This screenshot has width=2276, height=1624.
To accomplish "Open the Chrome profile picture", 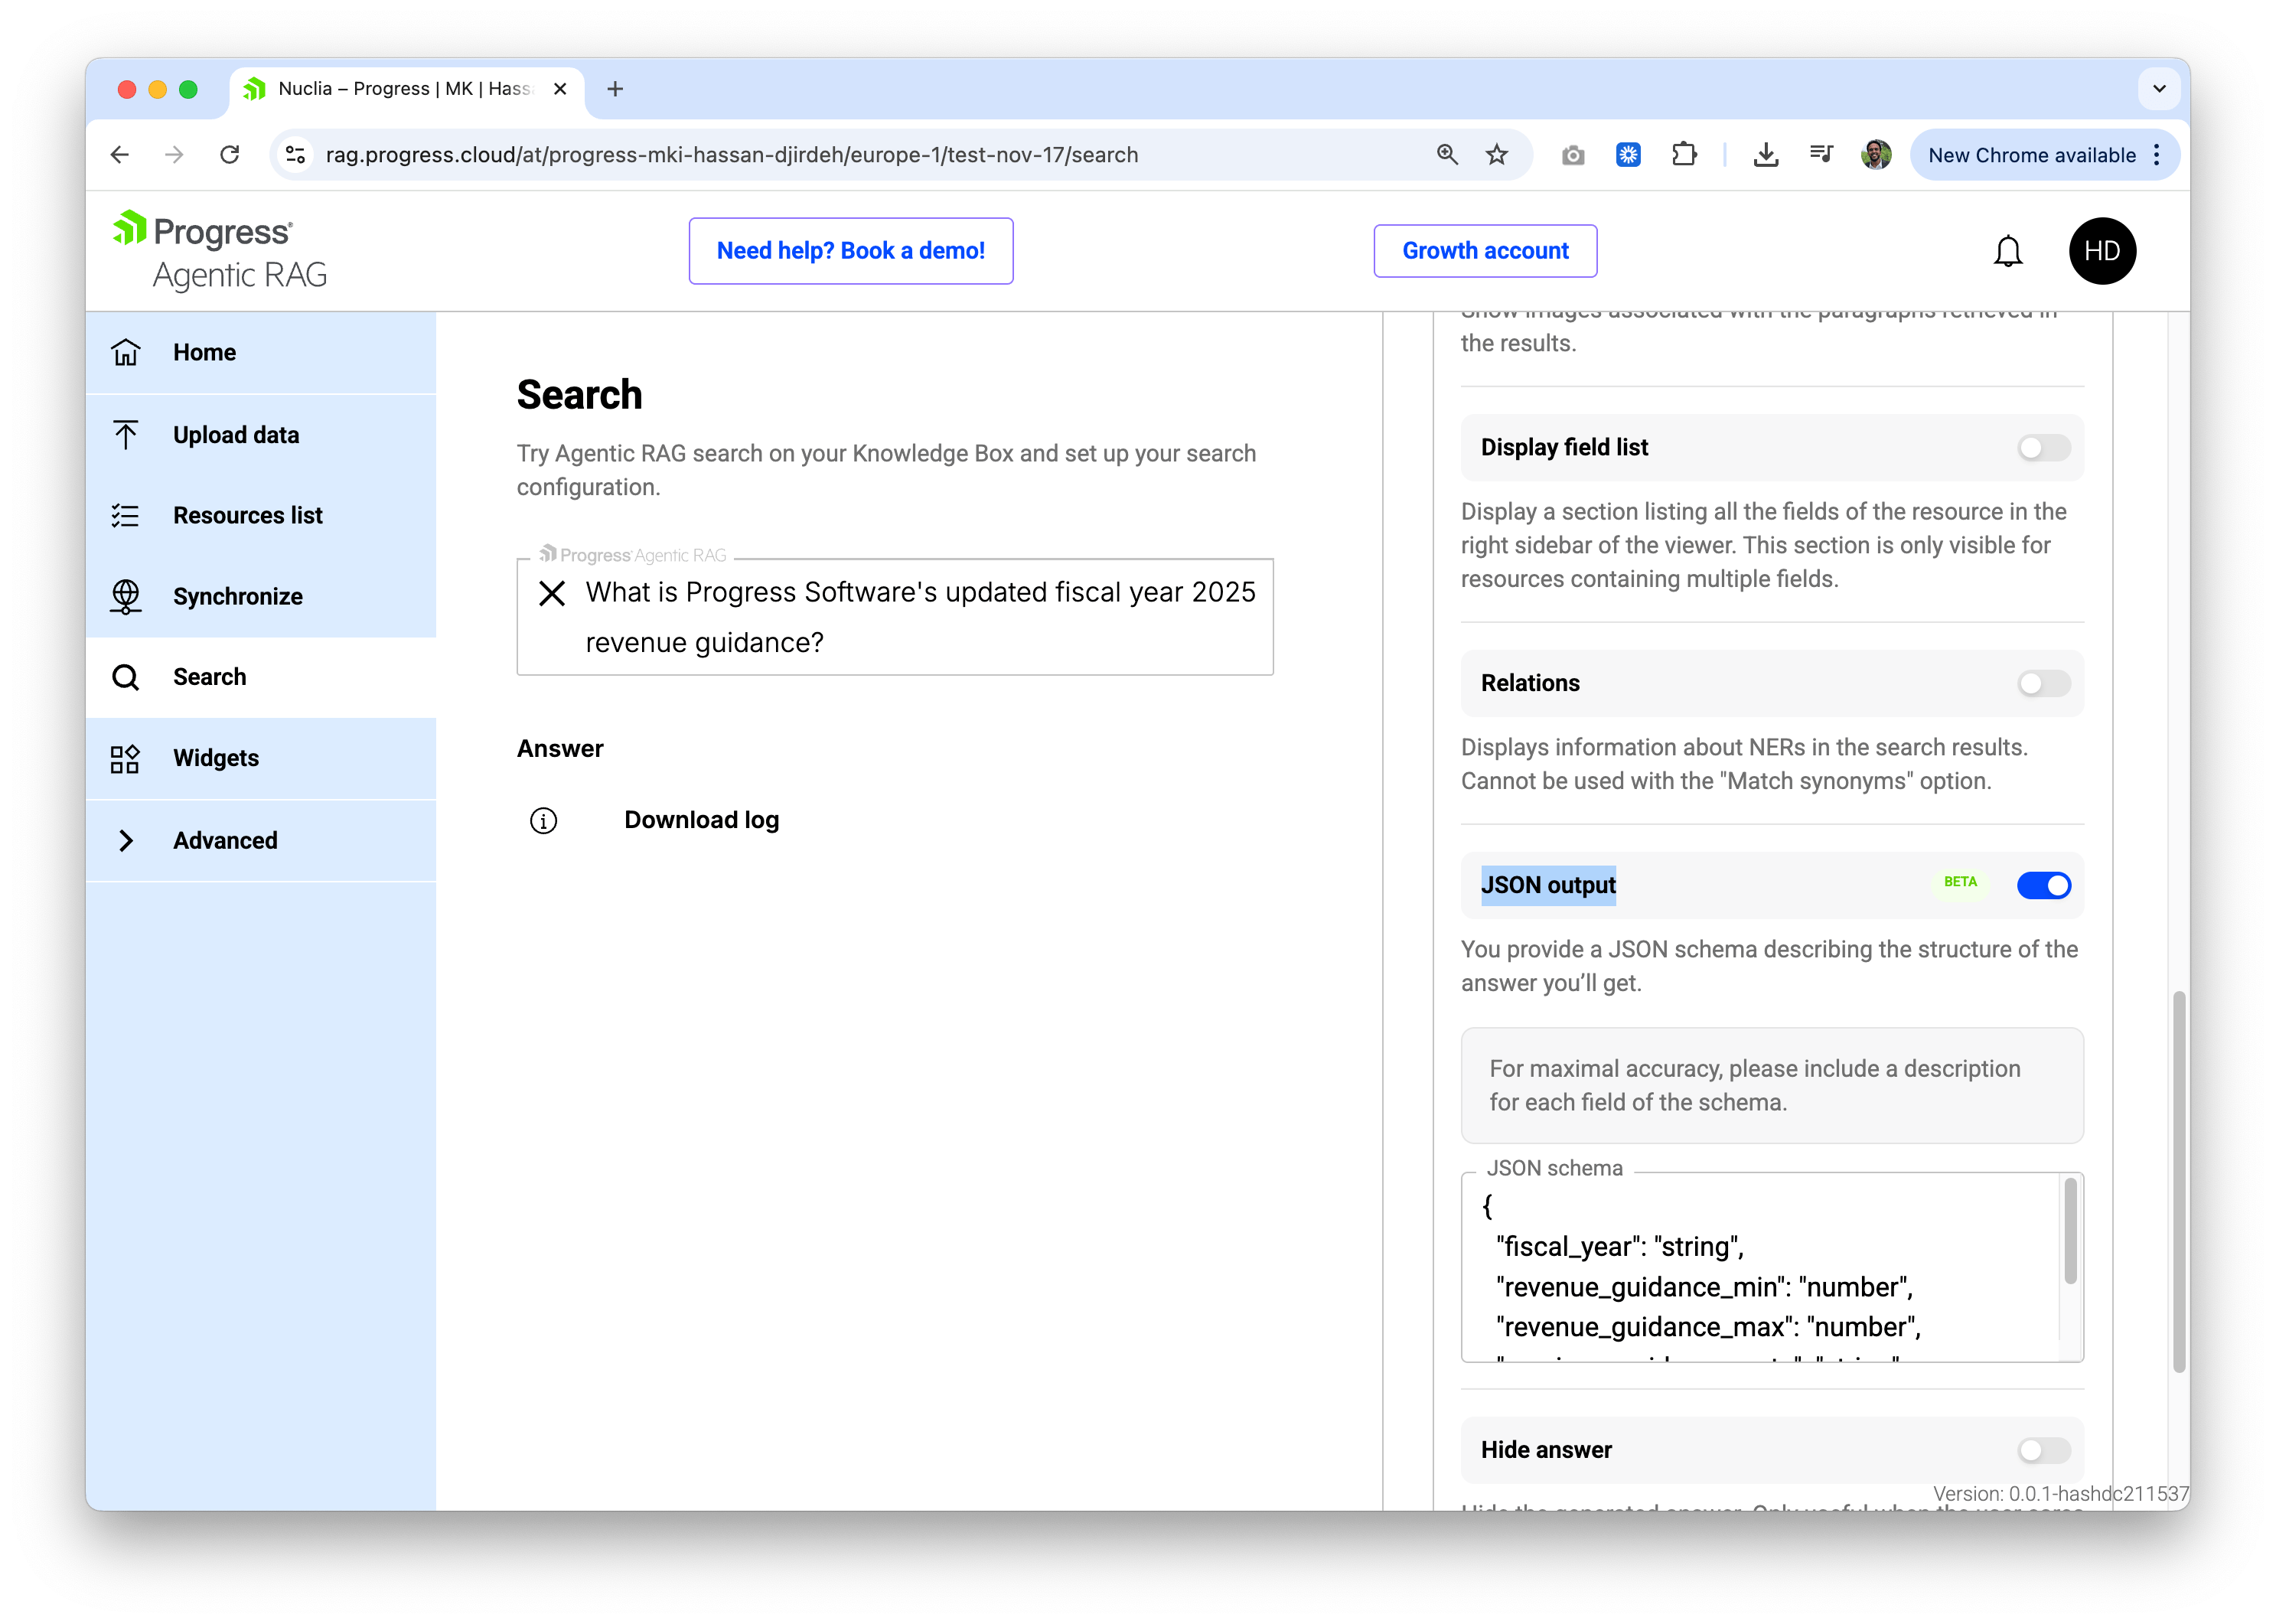I will 1876,155.
